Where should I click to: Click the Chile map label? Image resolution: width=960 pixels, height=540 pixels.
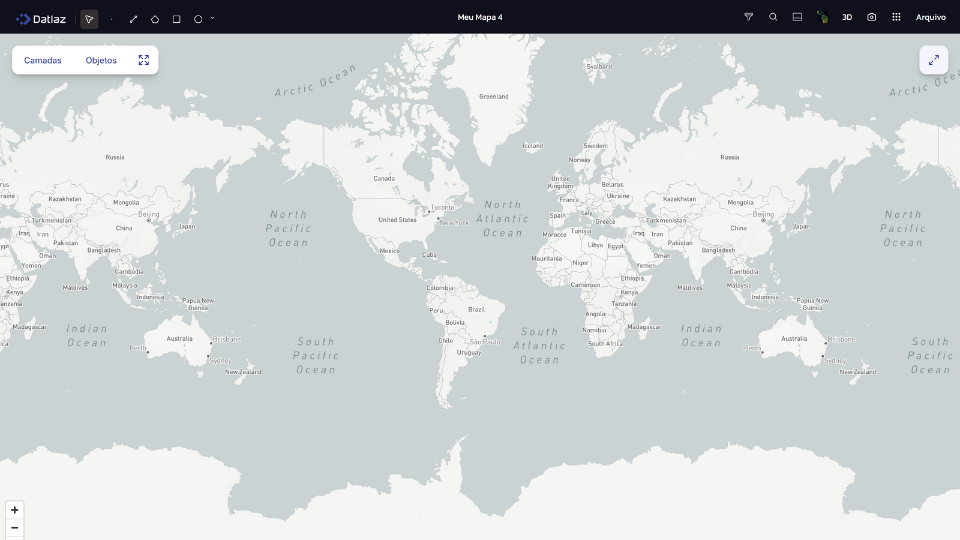pos(445,340)
